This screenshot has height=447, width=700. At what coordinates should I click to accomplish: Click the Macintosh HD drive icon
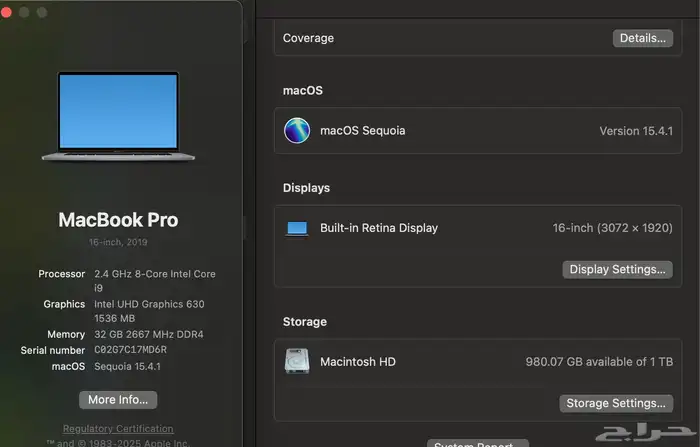point(297,361)
